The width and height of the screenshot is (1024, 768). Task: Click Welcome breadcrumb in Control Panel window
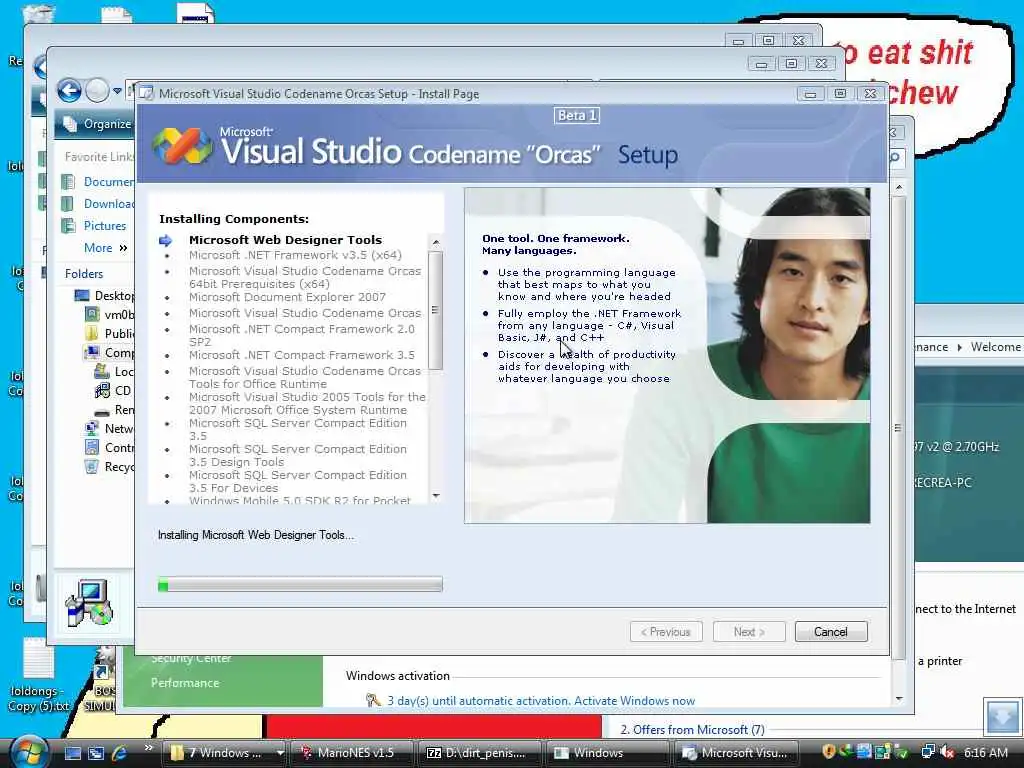click(x=995, y=347)
